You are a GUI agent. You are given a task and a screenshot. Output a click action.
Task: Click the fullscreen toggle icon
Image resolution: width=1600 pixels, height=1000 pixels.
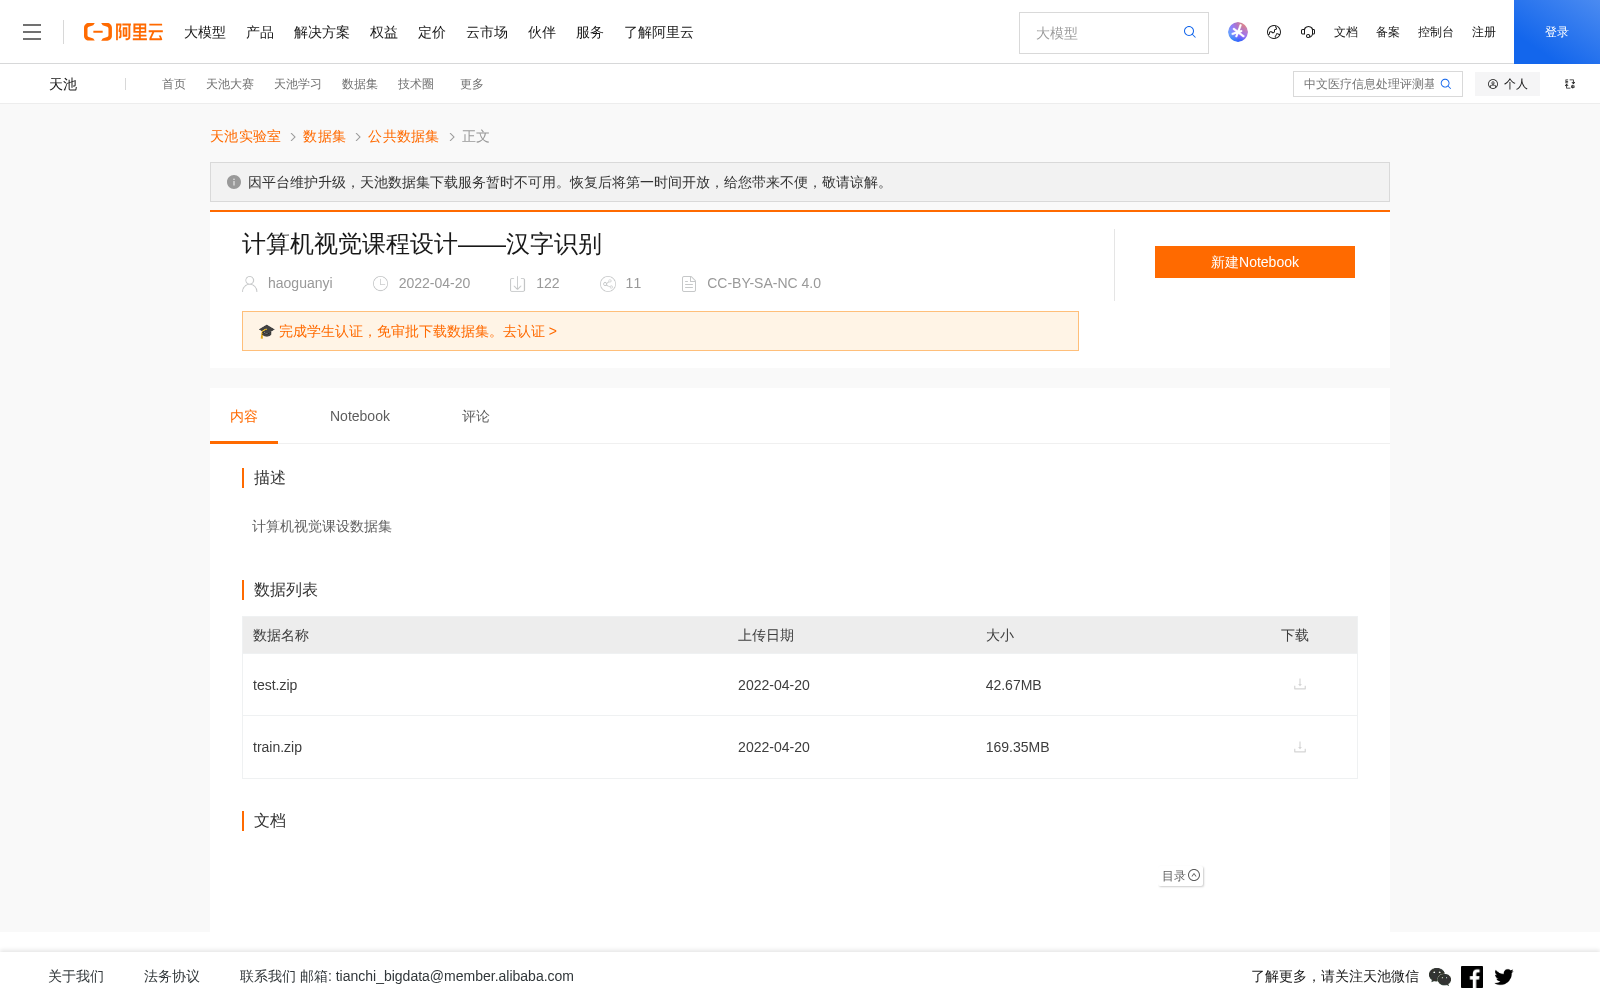coord(1570,84)
